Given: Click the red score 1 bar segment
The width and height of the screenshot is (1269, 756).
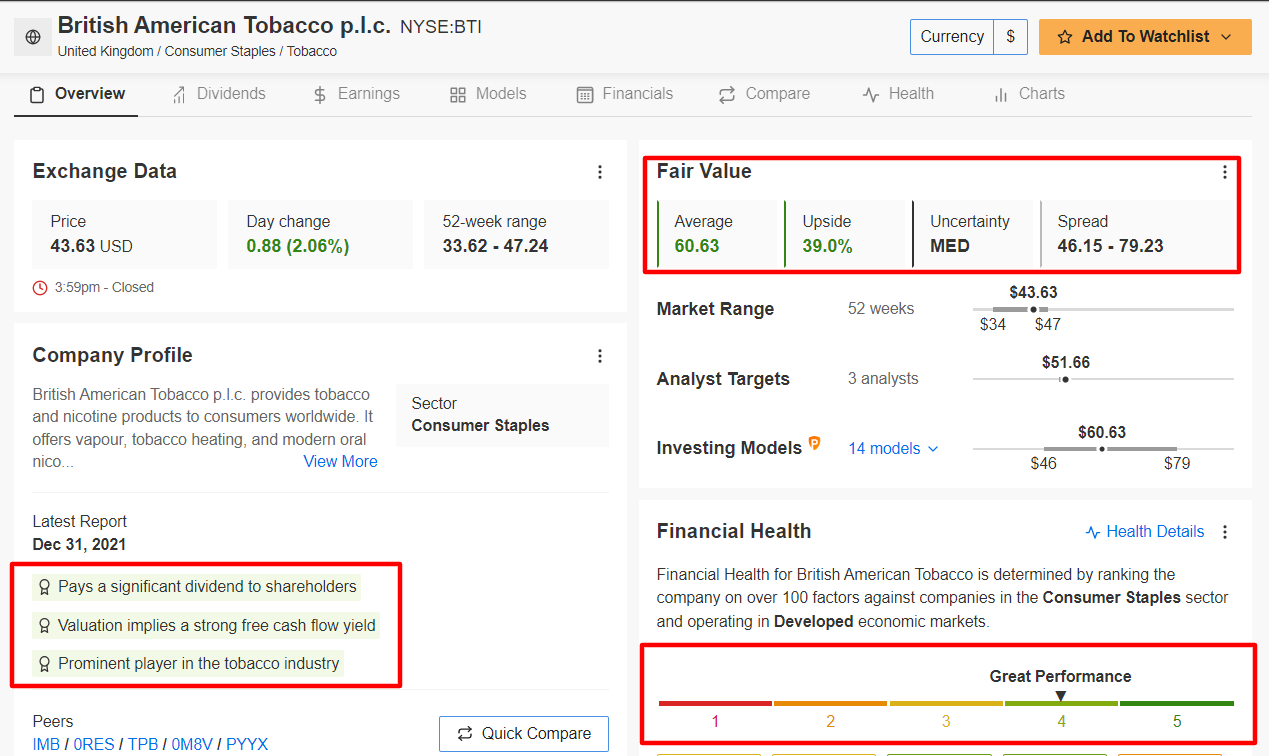Looking at the screenshot, I should pos(715,704).
